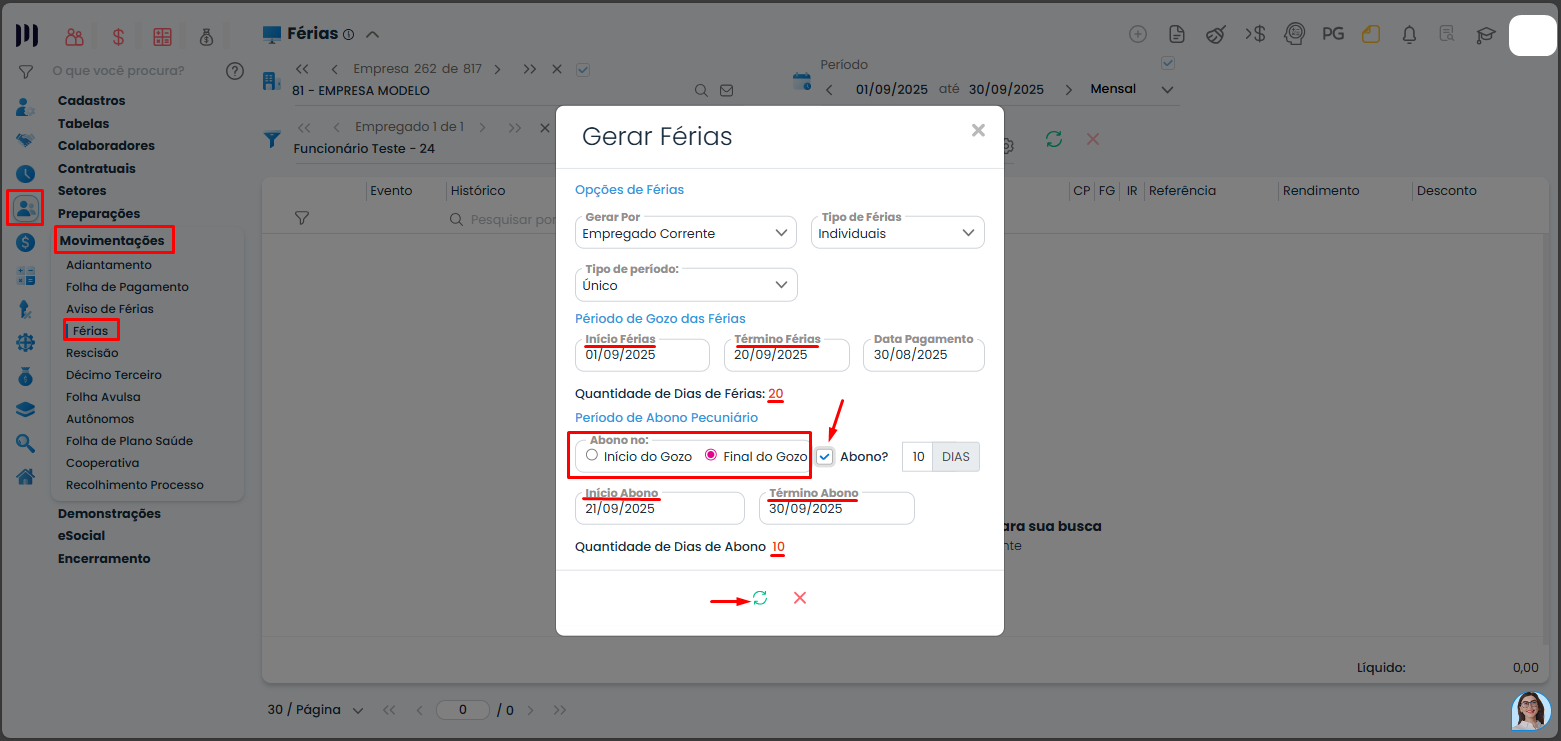Open the clock sidebar icon
This screenshot has width=1561, height=741.
point(25,174)
